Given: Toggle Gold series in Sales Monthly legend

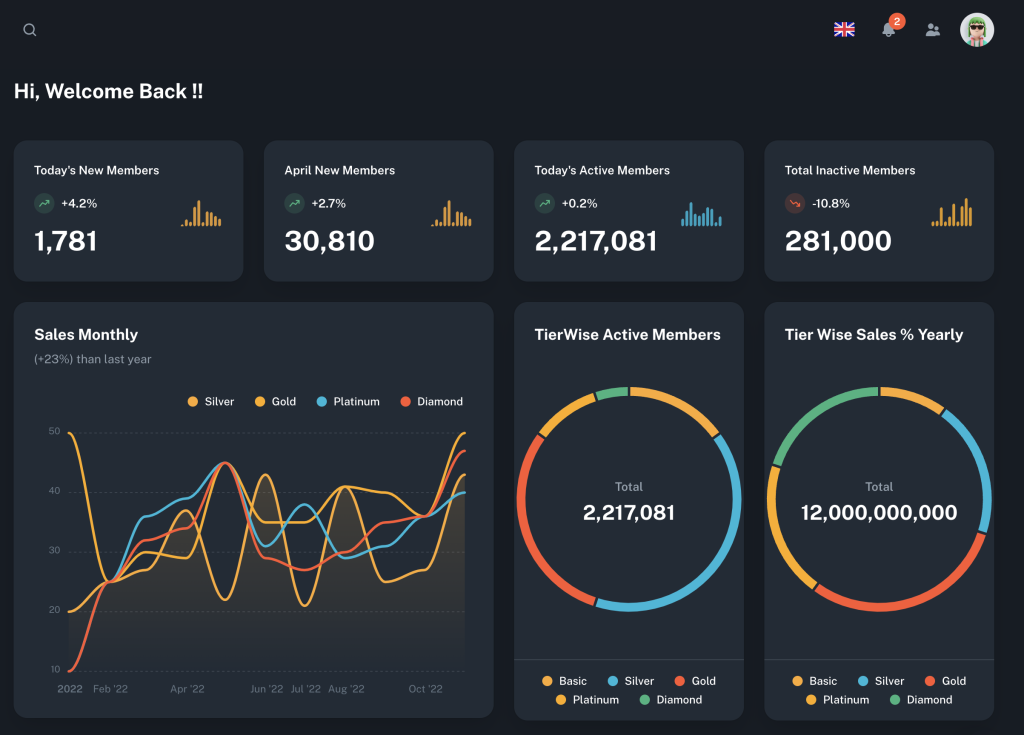Looking at the screenshot, I should [275, 401].
